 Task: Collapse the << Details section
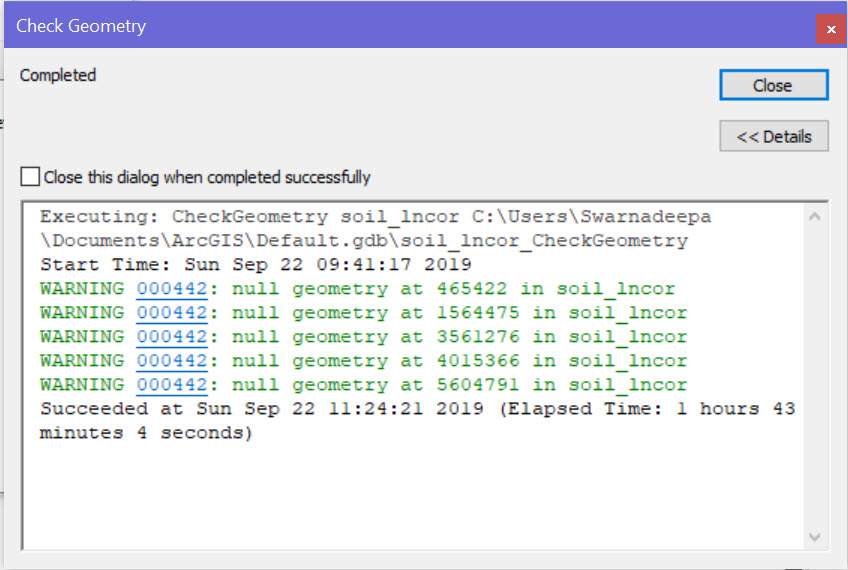tap(773, 136)
